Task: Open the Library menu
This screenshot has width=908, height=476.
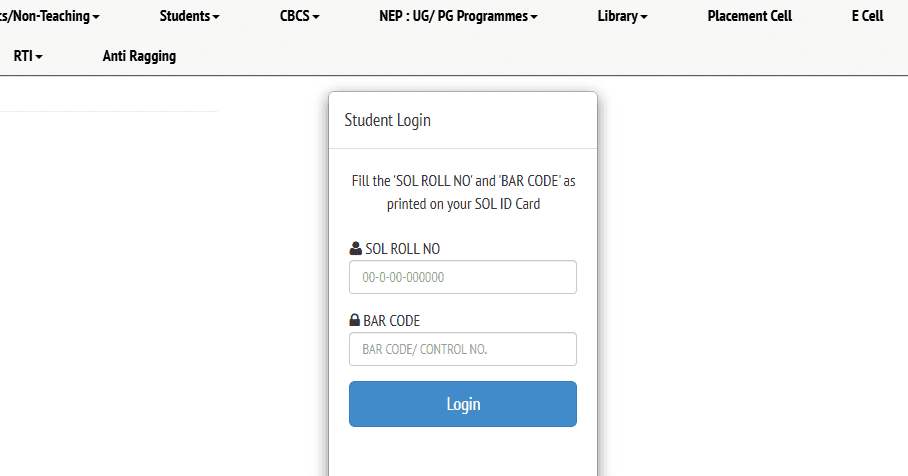Action: click(x=621, y=17)
